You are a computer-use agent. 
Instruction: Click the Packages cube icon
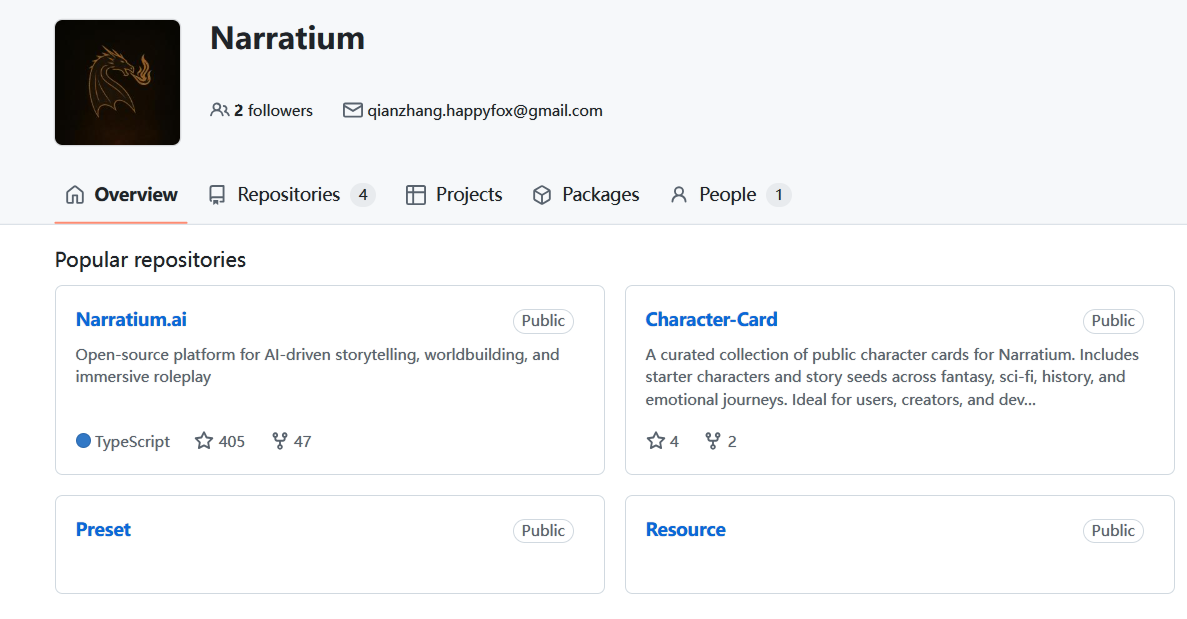click(542, 195)
